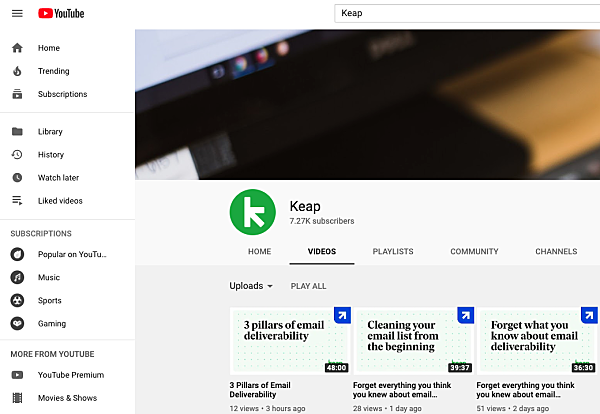Viewport: 600px width, 414px height.
Task: Click the Music channel icon
Action: [x=17, y=277]
